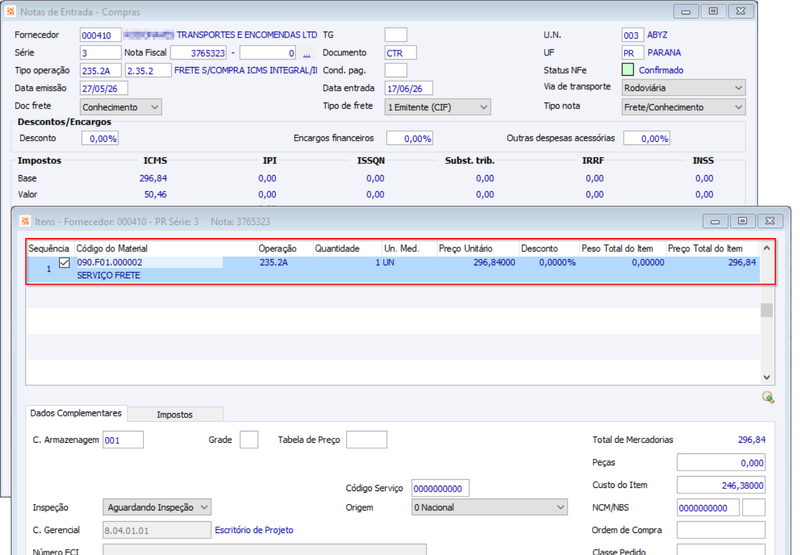
Task: Click the Escritório de Projeto link
Action: pos(254,530)
